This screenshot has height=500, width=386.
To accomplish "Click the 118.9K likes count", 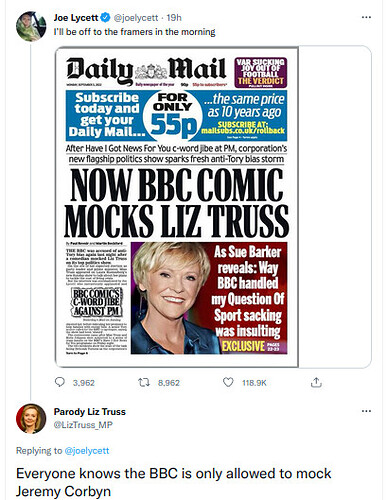I will [254, 383].
